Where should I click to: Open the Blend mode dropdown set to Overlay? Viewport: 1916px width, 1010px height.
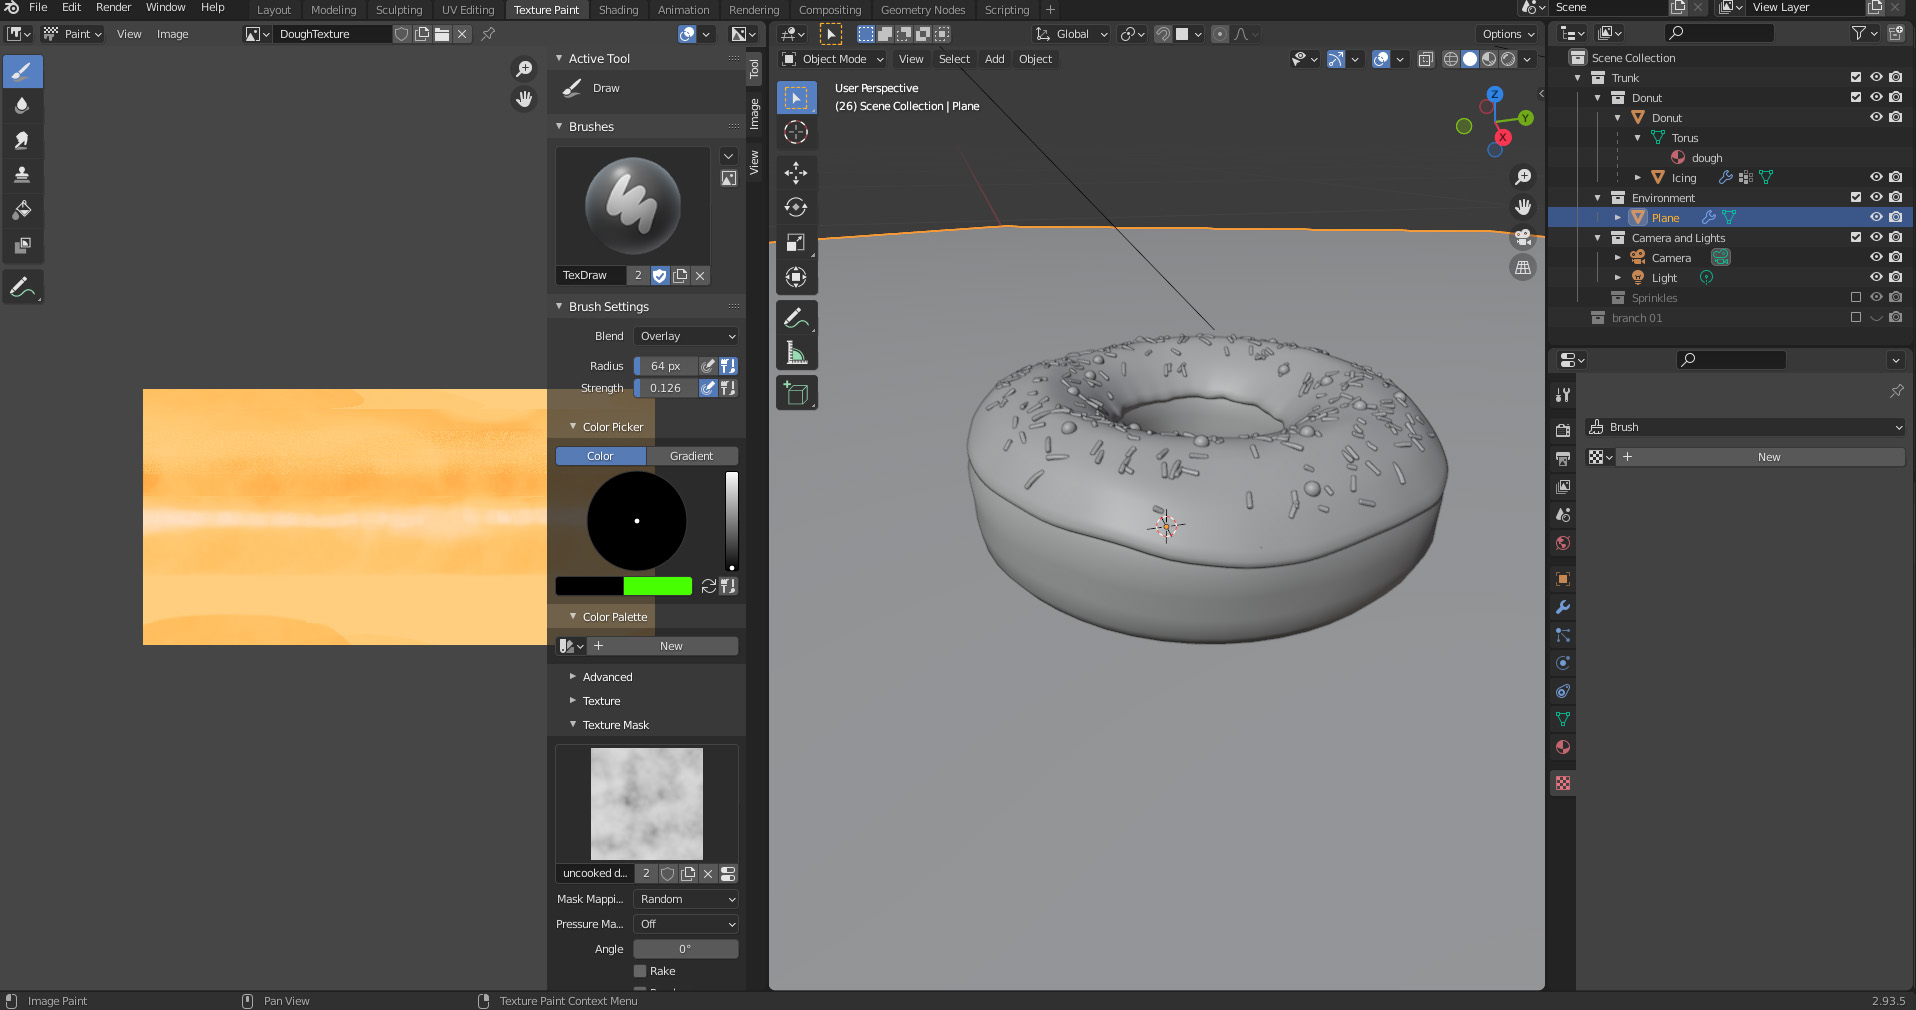pos(686,336)
